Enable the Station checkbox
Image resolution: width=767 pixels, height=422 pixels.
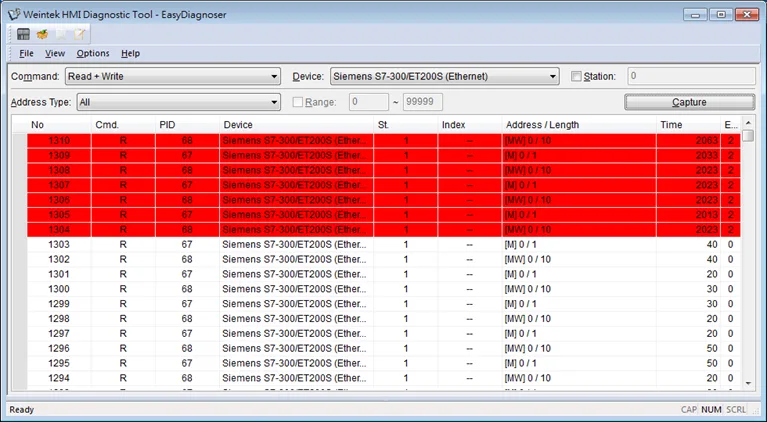(576, 76)
